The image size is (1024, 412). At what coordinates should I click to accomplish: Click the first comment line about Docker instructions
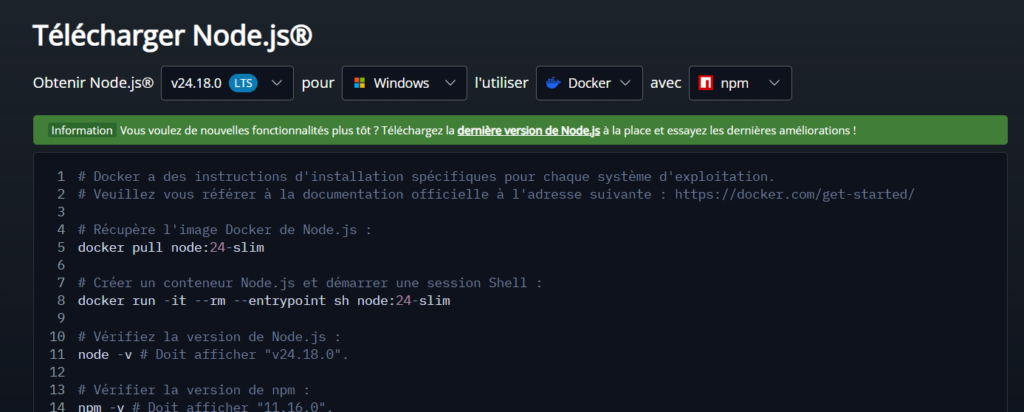(426, 176)
